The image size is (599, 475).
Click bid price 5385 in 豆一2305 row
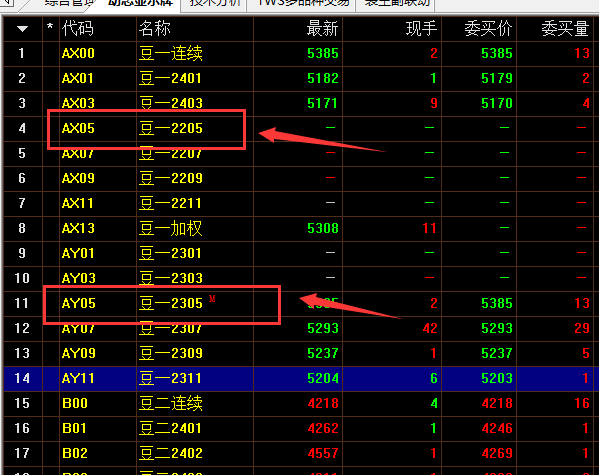[497, 303]
